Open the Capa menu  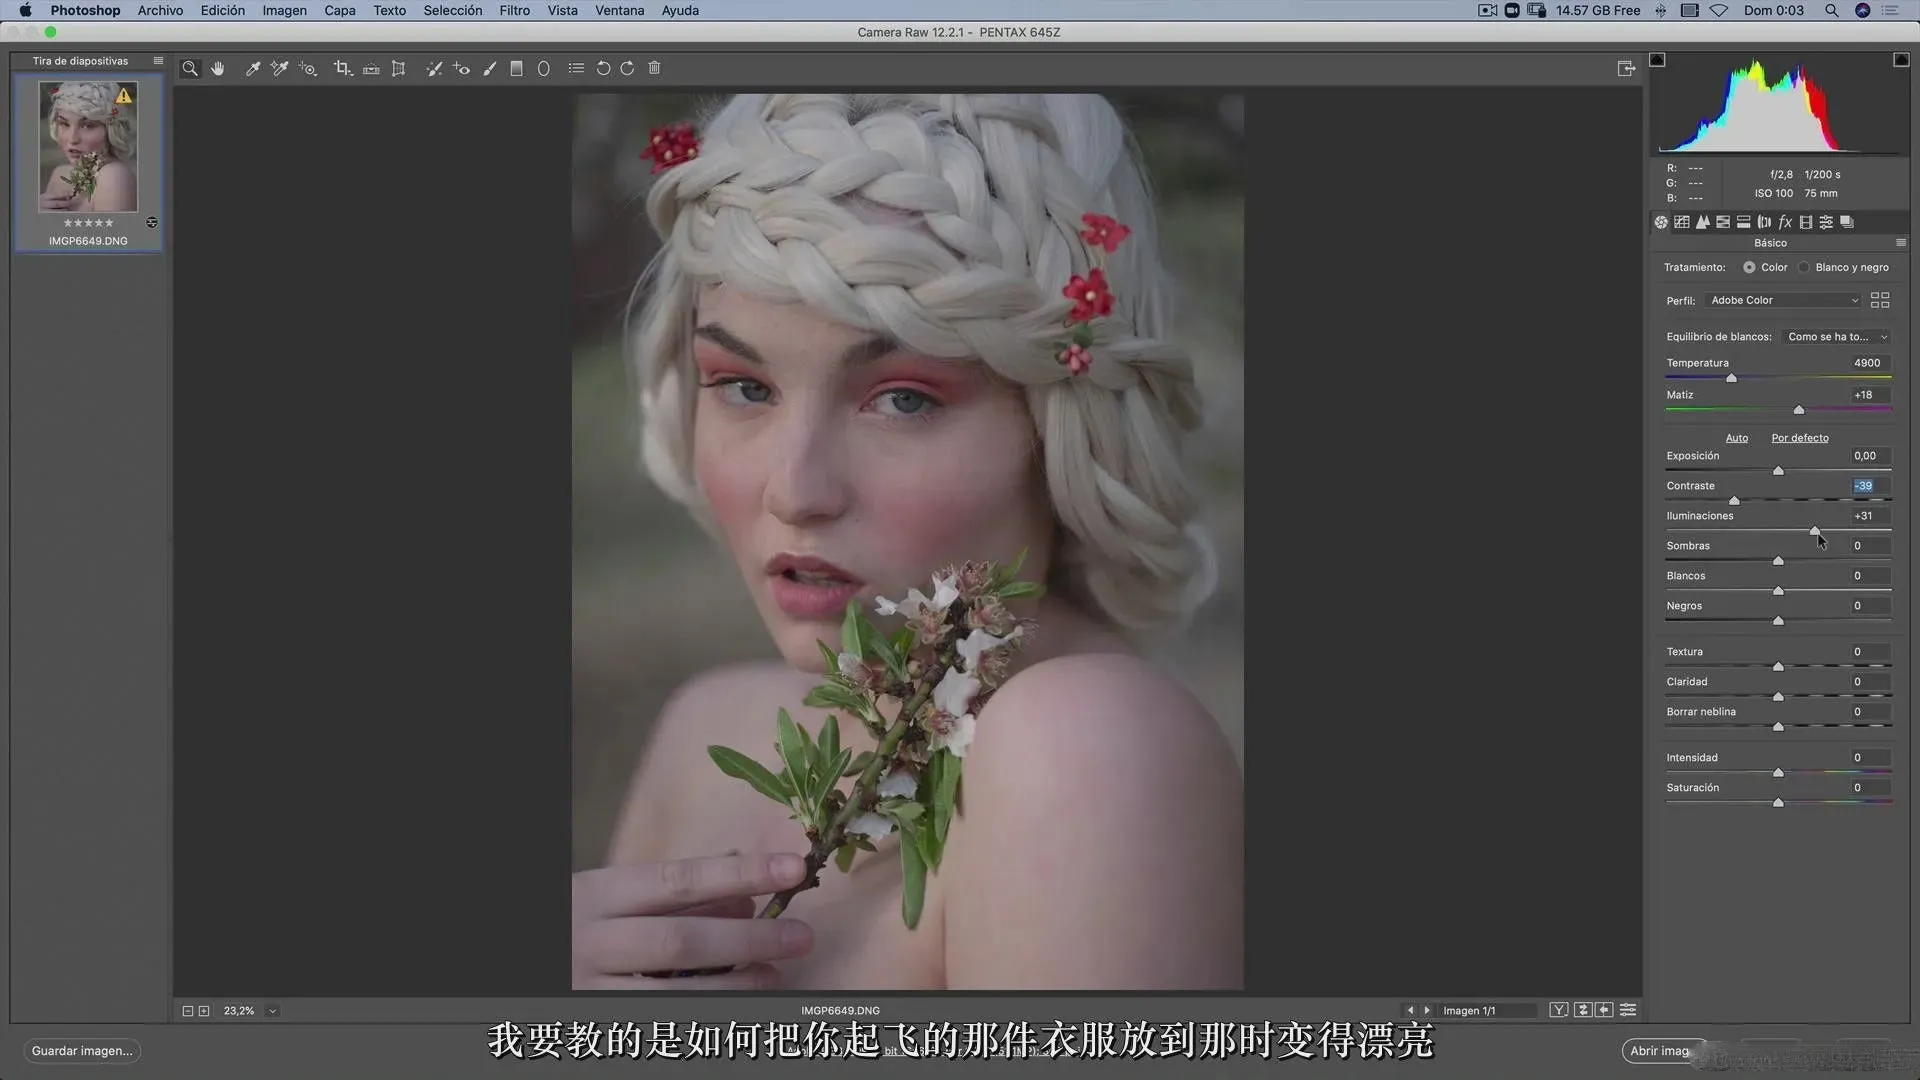tap(339, 10)
